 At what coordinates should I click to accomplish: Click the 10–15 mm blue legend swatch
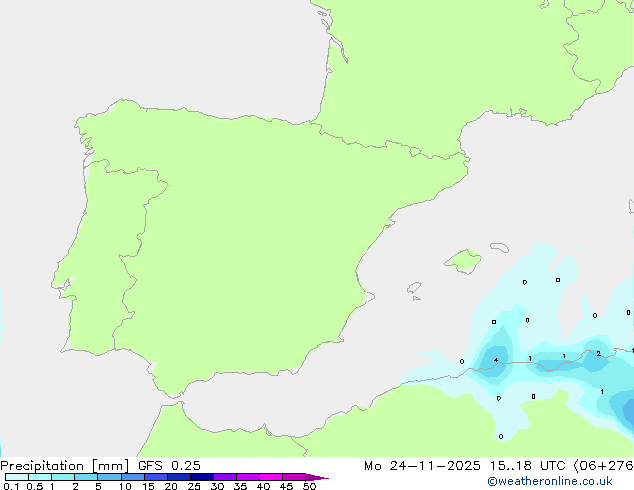133,477
